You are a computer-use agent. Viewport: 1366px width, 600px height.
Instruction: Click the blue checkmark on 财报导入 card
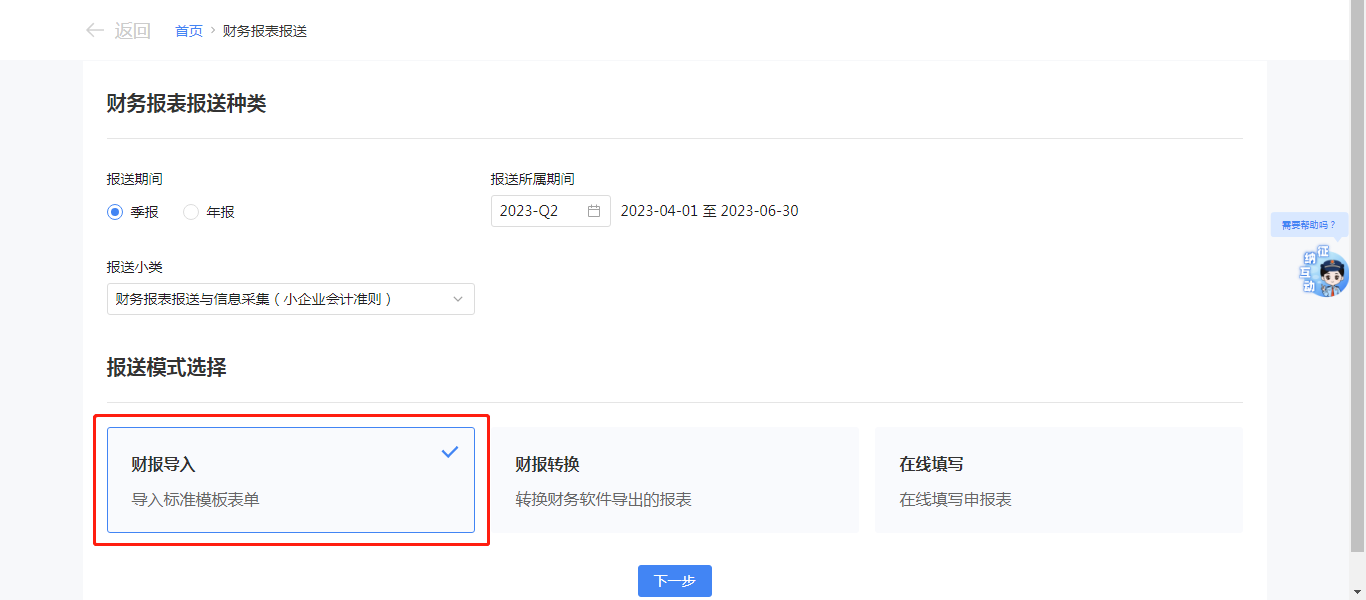(x=450, y=452)
